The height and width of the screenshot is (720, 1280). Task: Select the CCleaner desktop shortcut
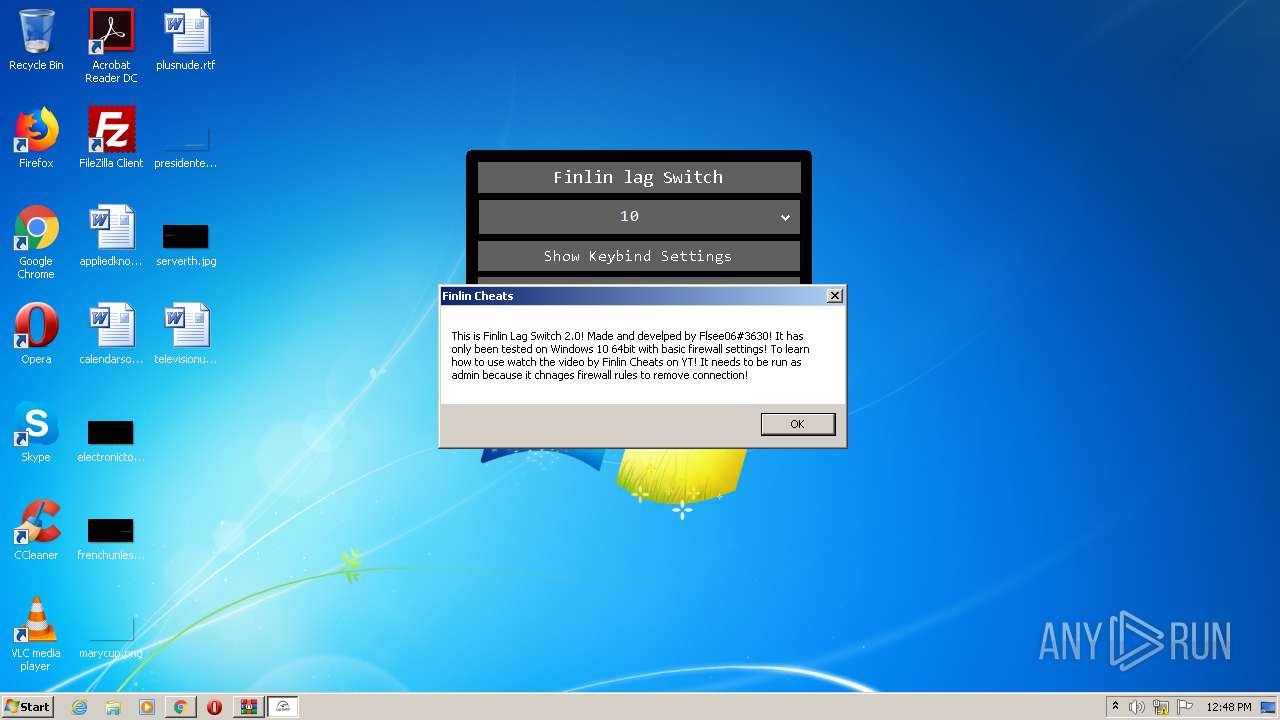click(x=36, y=530)
